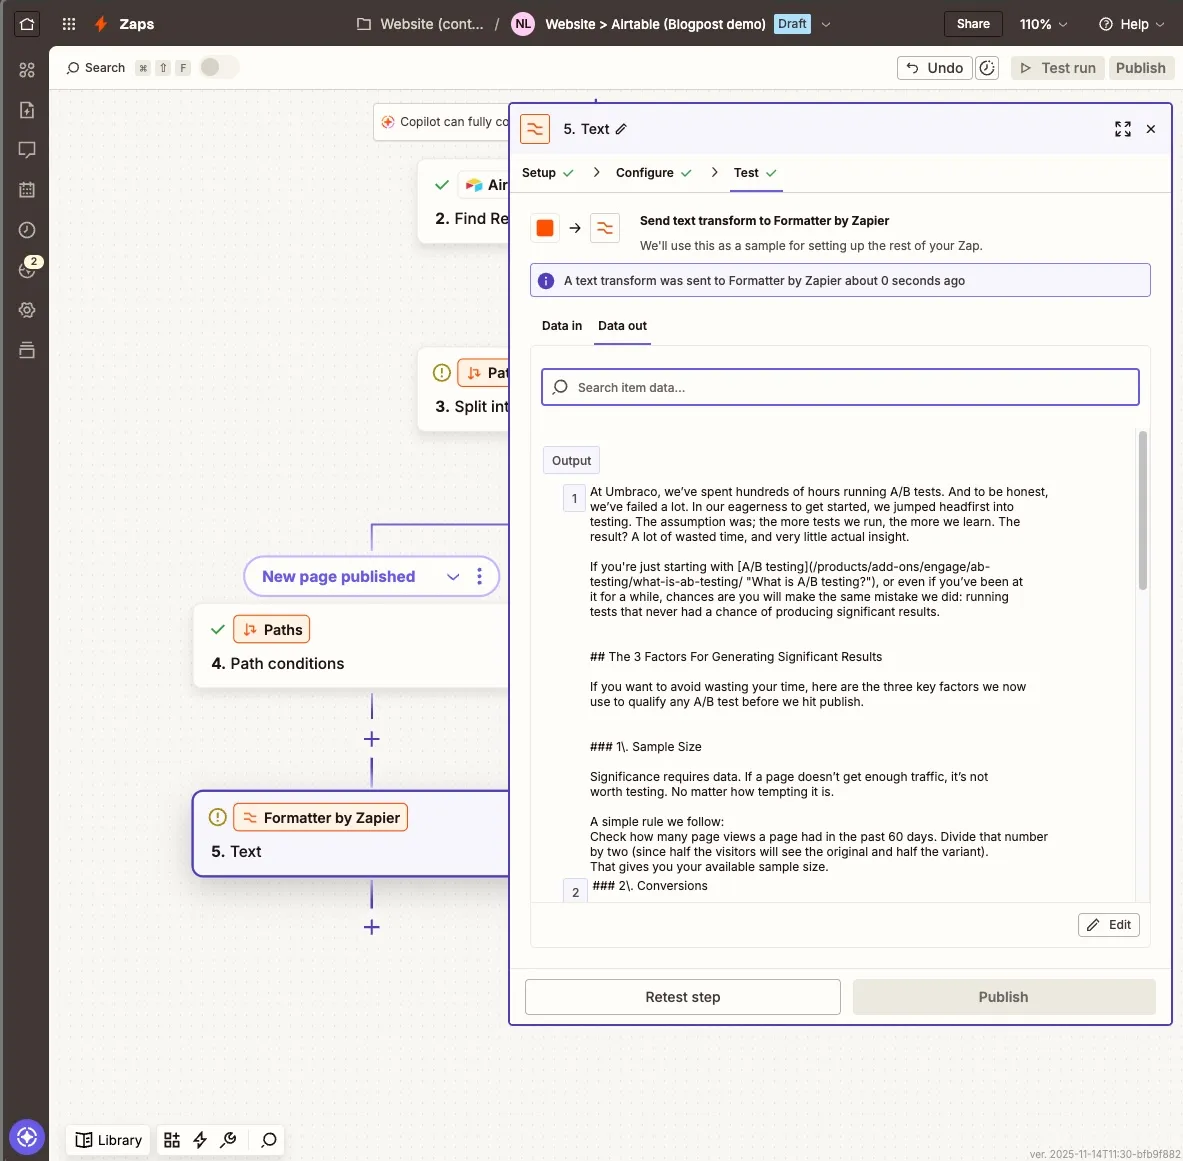The width and height of the screenshot is (1183, 1161).
Task: Expand the New page published path dropdown
Action: [x=453, y=576]
